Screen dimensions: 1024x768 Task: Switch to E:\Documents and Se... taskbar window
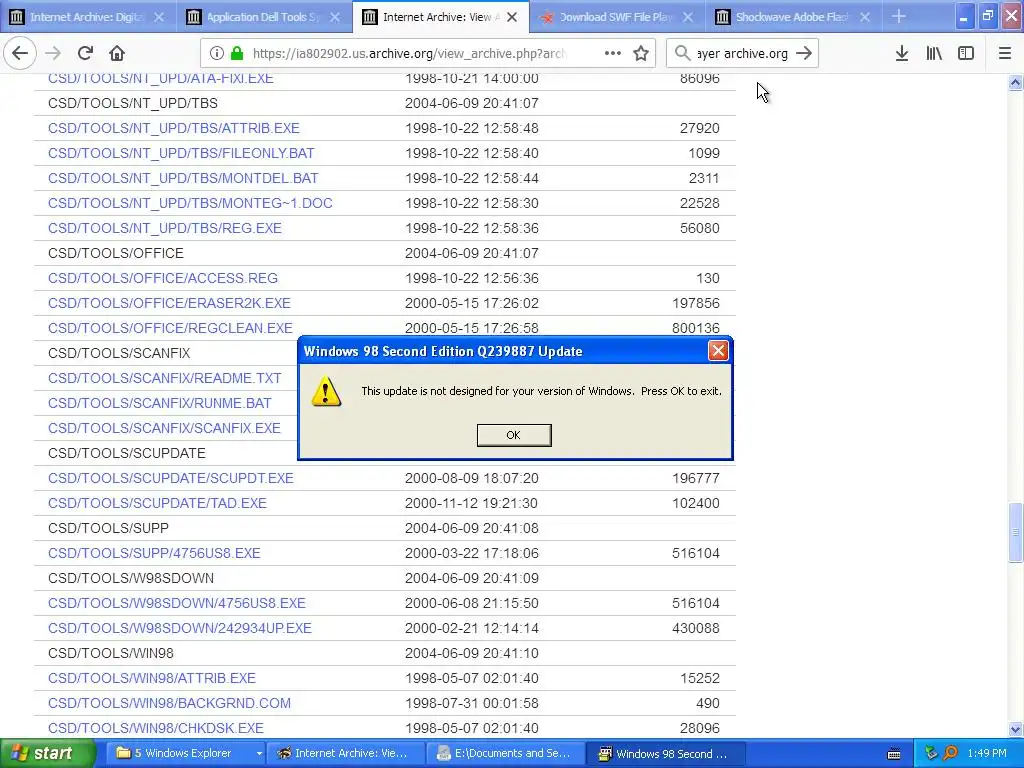pos(506,753)
